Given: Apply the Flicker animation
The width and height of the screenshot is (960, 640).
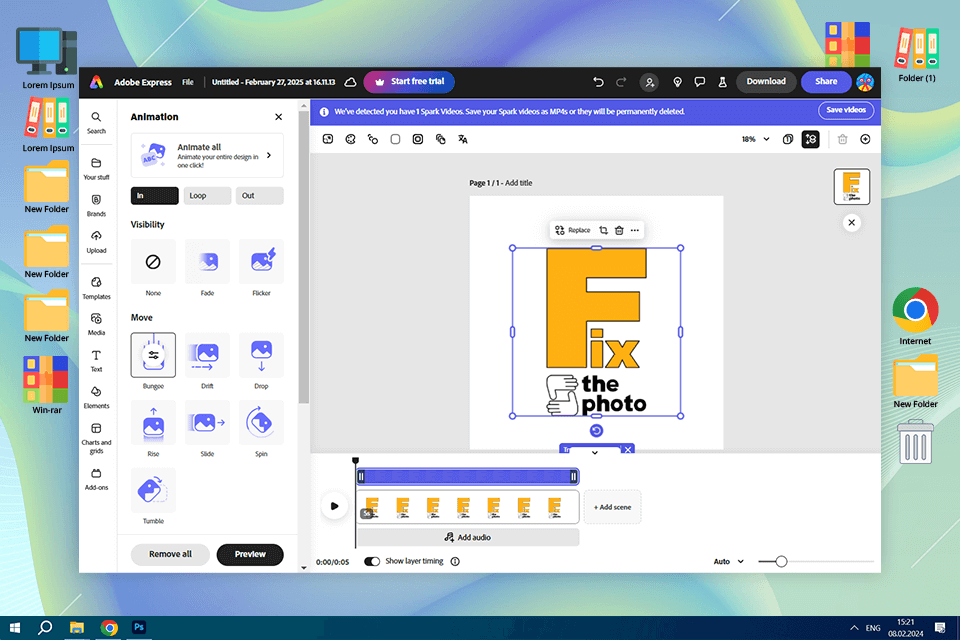Looking at the screenshot, I should coord(261,262).
